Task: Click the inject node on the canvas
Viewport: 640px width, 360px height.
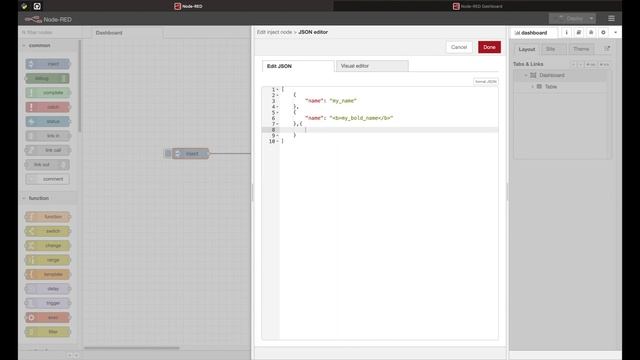Action: (x=191, y=154)
